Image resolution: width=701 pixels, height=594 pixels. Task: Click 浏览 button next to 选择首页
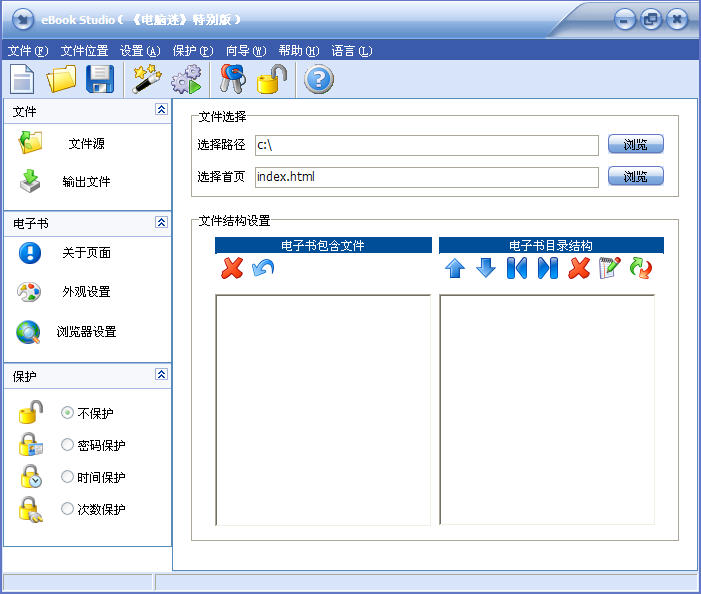[635, 177]
